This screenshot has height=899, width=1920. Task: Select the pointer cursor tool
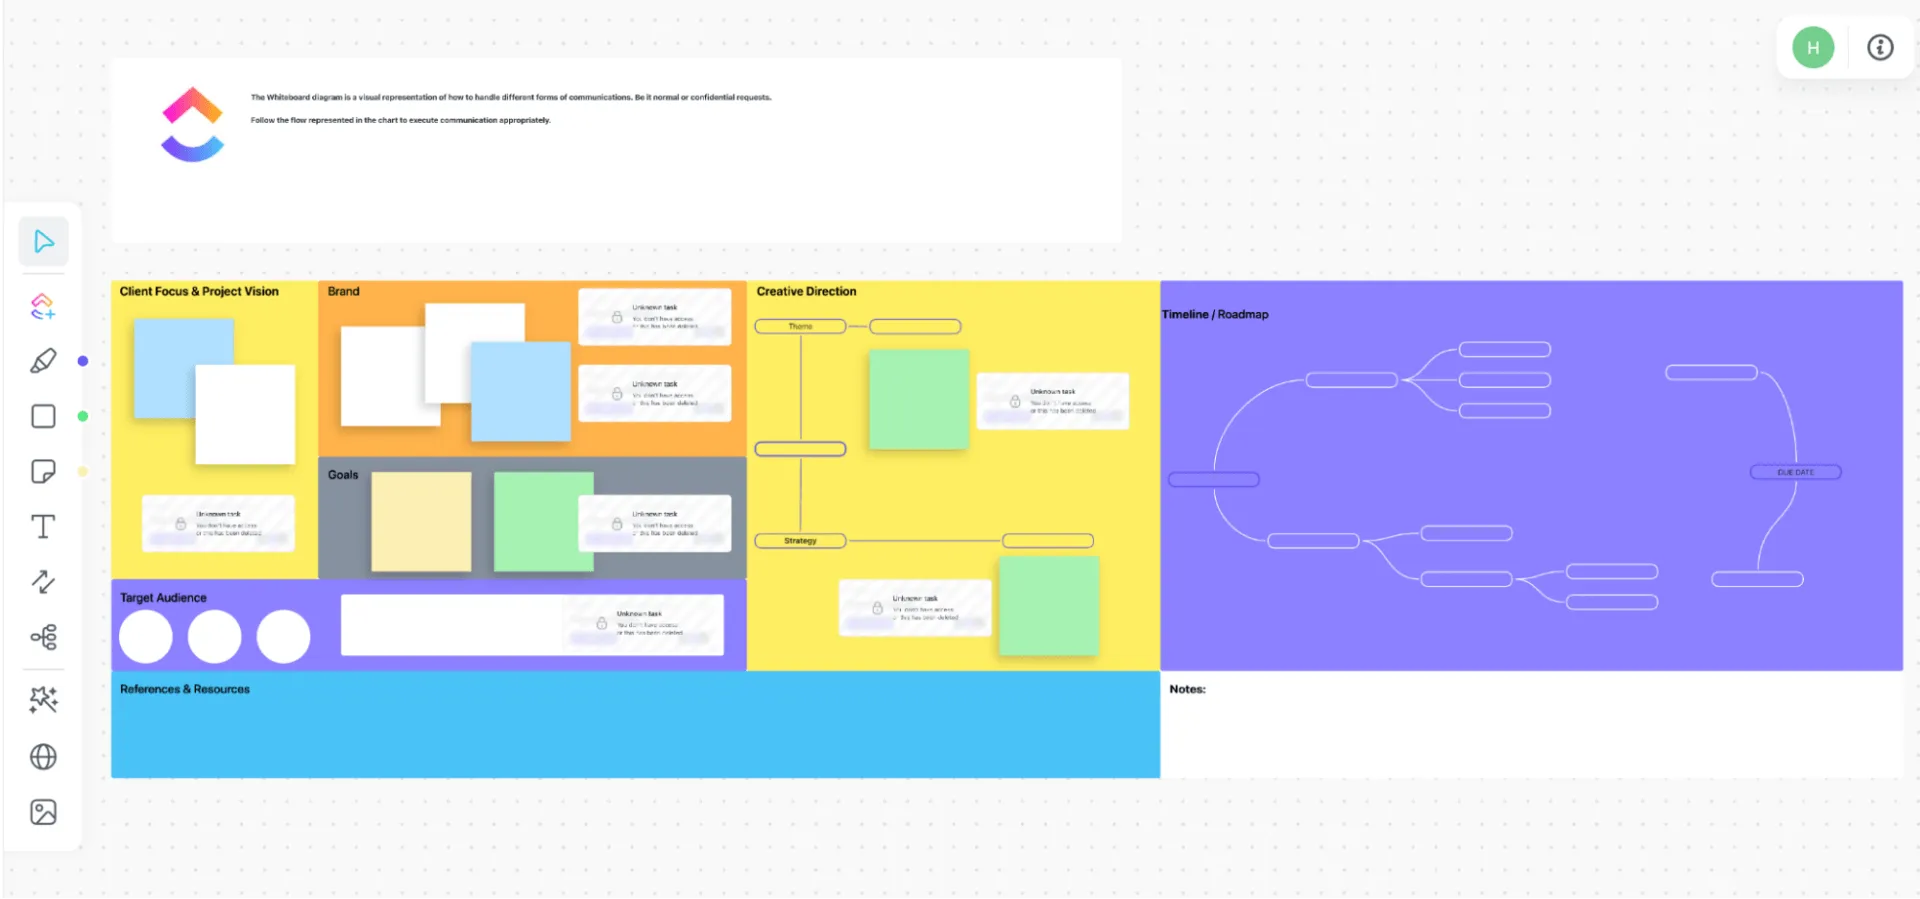43,241
